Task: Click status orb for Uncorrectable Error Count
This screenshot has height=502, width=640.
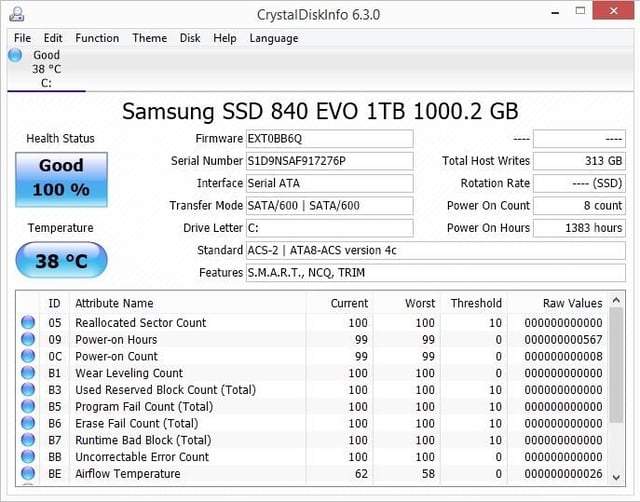Action: [28, 456]
